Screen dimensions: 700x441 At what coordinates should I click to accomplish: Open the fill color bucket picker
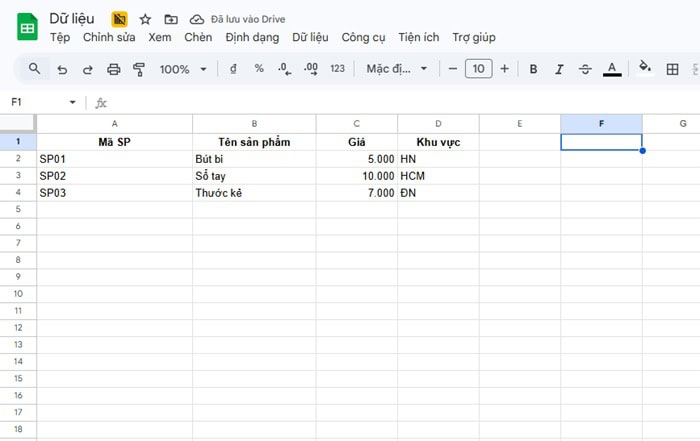coord(645,69)
